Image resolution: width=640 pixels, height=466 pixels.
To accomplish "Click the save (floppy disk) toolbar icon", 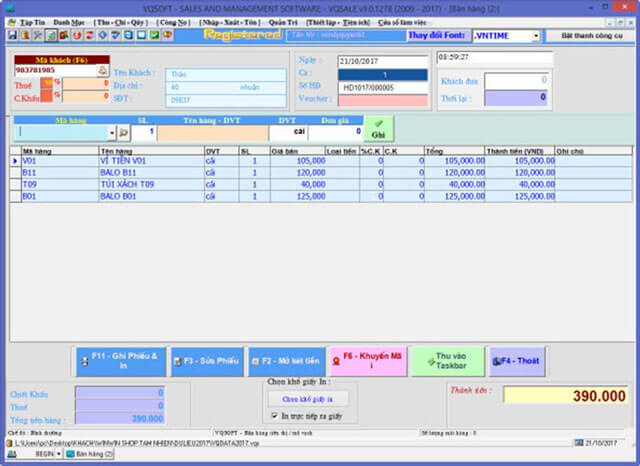I will [11, 35].
